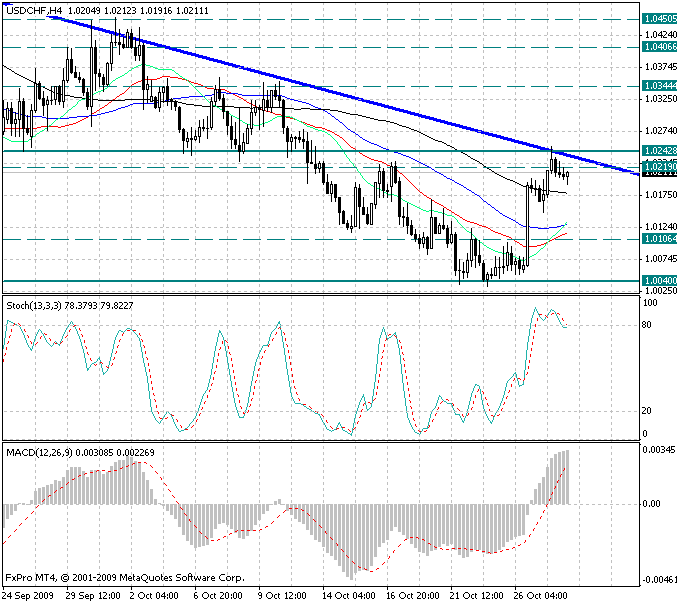Screen dimensions: 677x603
Task: Click the 9 Oct 12:00 time label
Action: click(x=282, y=596)
